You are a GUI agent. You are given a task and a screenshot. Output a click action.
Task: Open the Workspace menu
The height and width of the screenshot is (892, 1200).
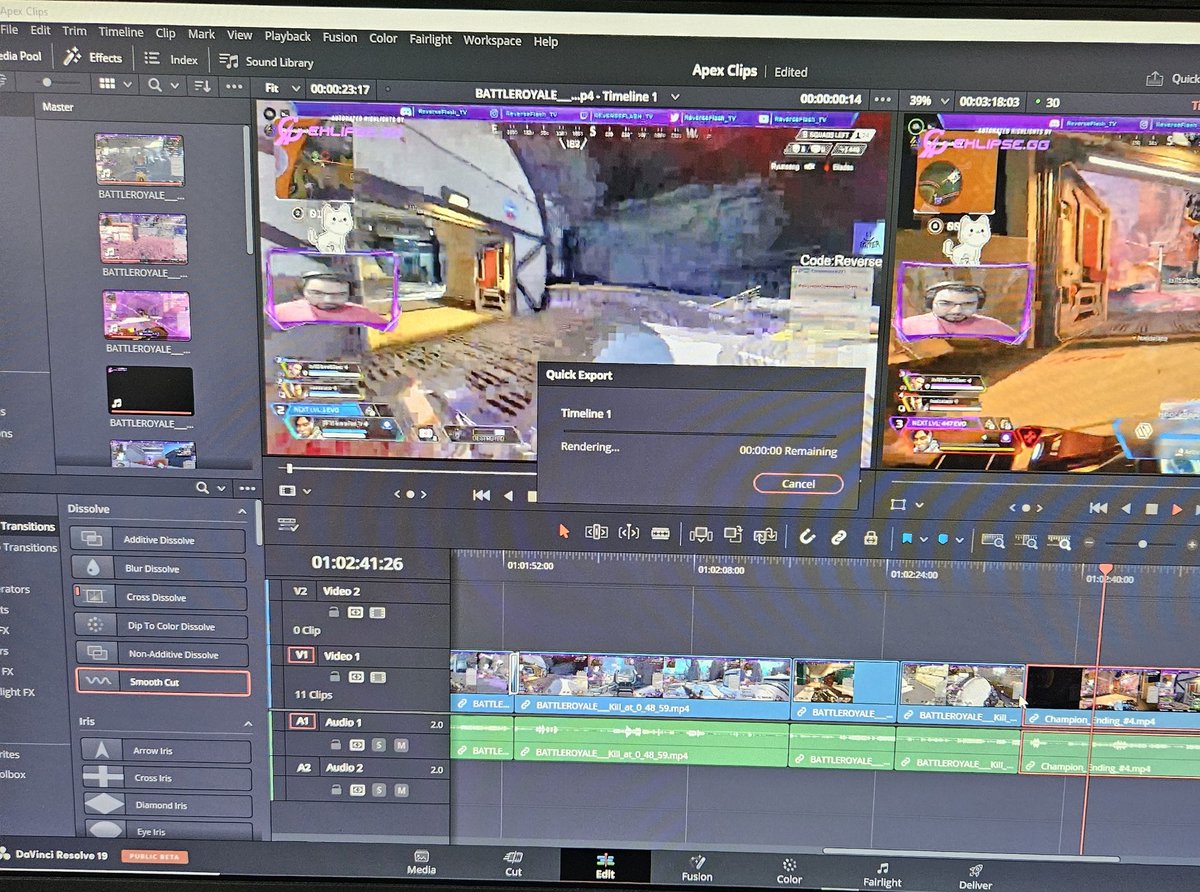click(x=492, y=40)
